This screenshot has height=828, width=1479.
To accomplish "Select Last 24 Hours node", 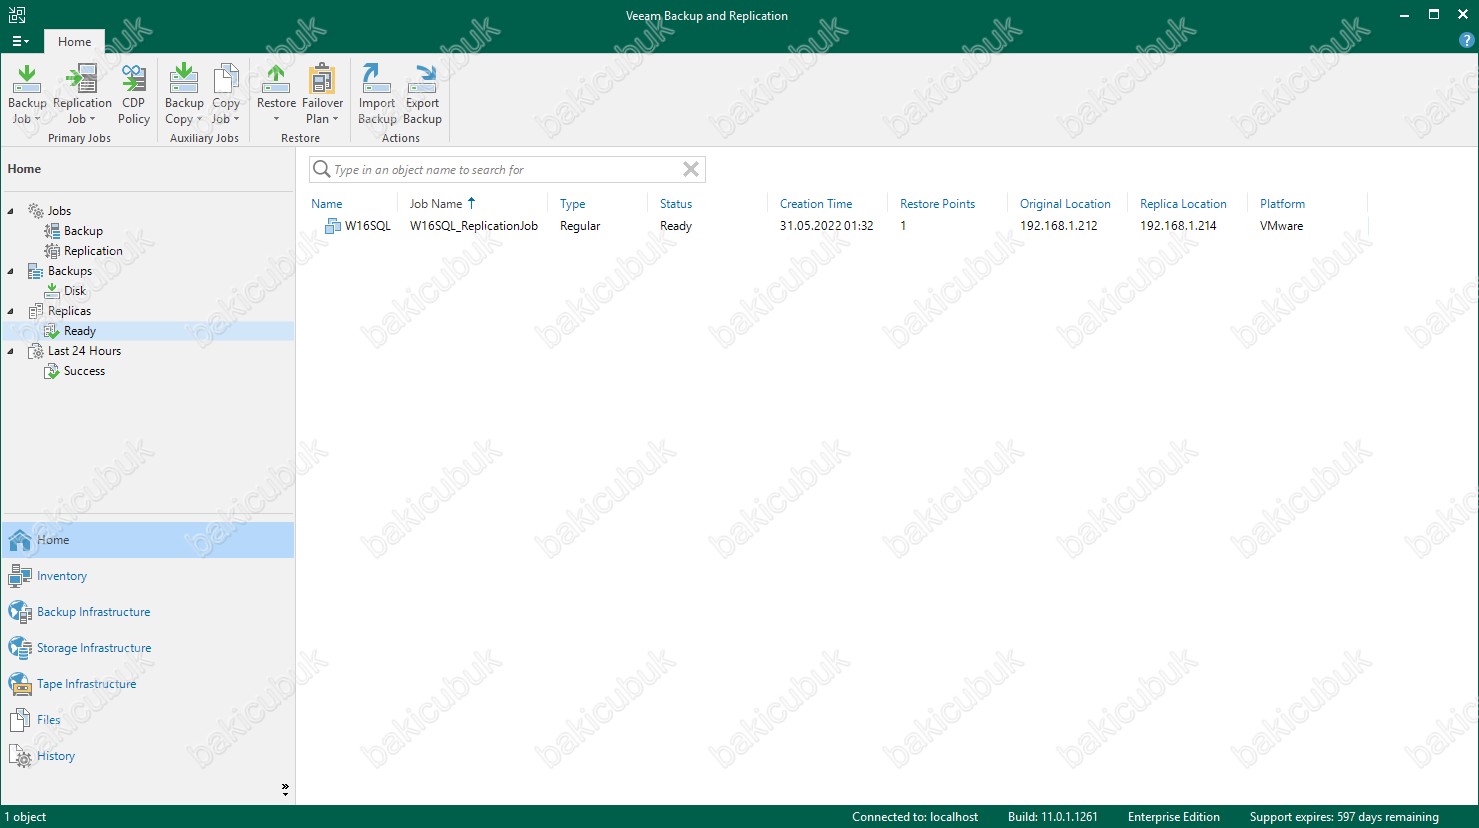I will click(84, 351).
